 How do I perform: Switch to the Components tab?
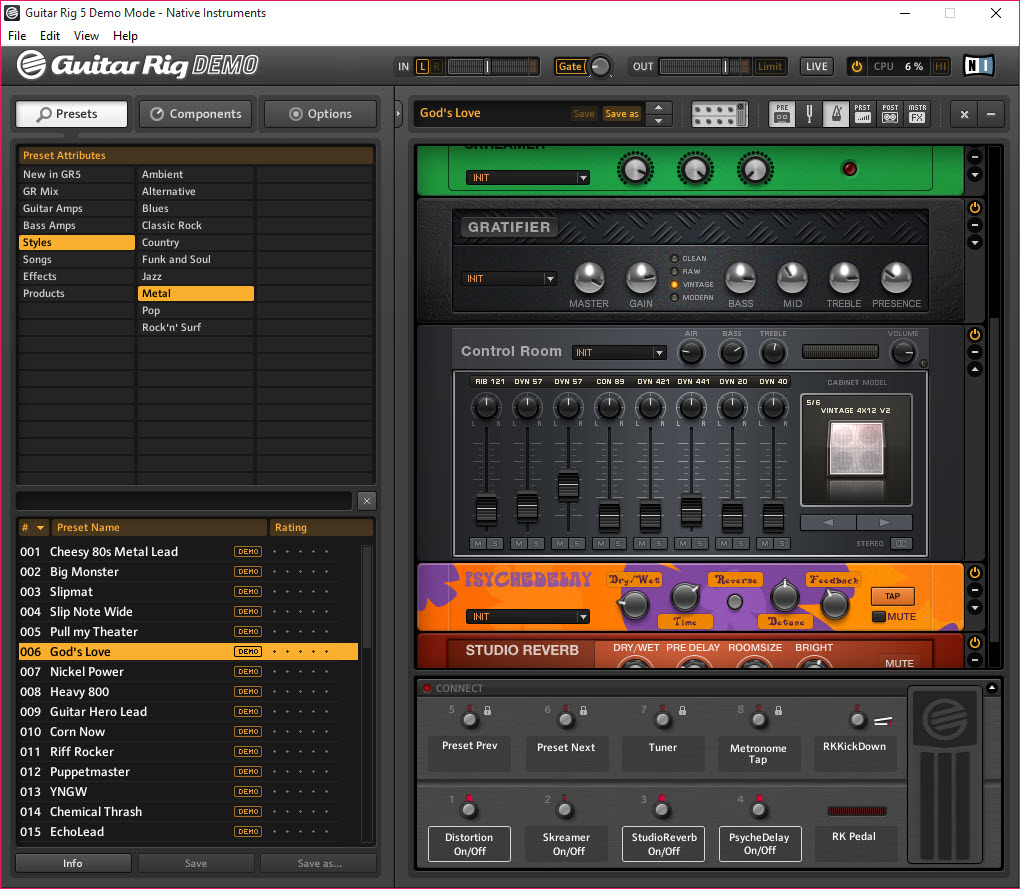coord(196,114)
